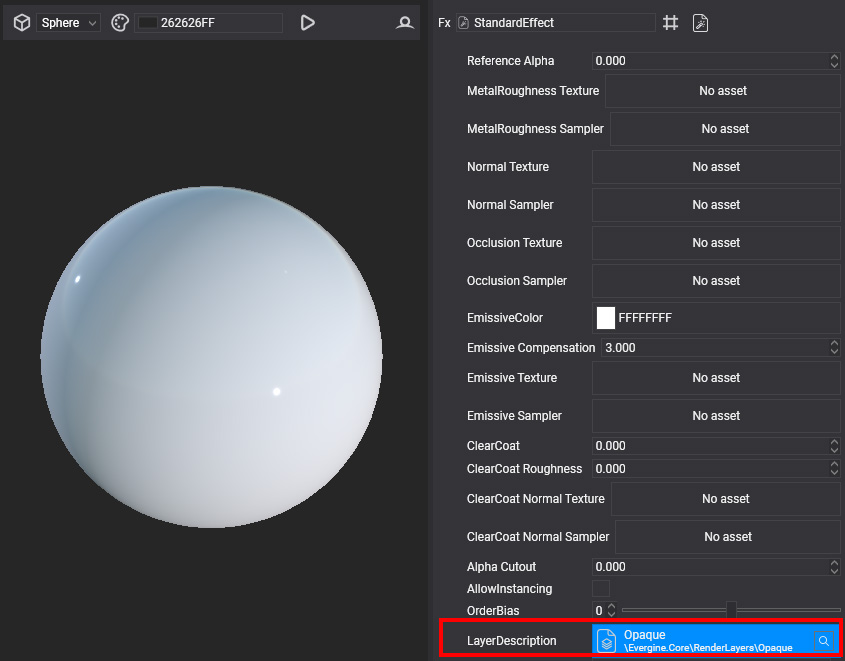The width and height of the screenshot is (845, 661).
Task: Click the 262626FF background color field
Action: 210,22
